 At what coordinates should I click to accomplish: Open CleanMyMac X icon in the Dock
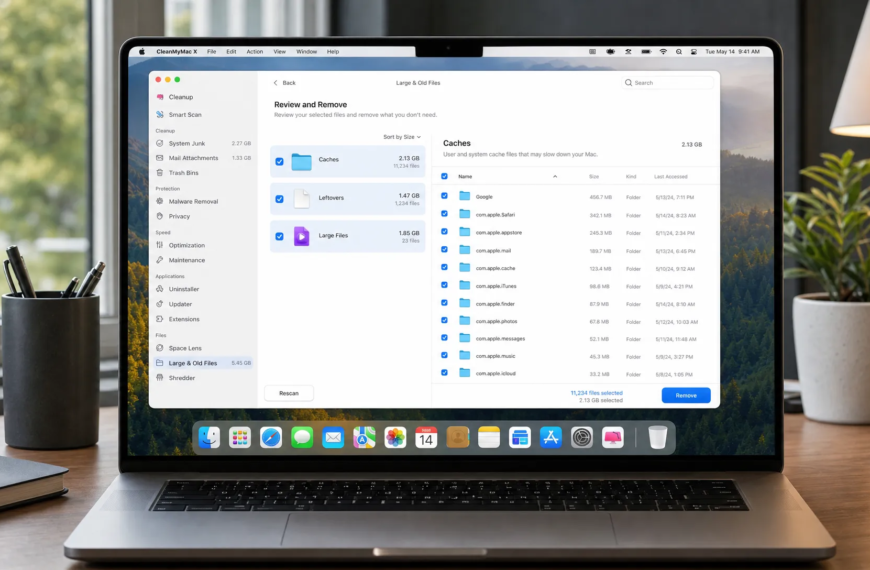point(613,438)
